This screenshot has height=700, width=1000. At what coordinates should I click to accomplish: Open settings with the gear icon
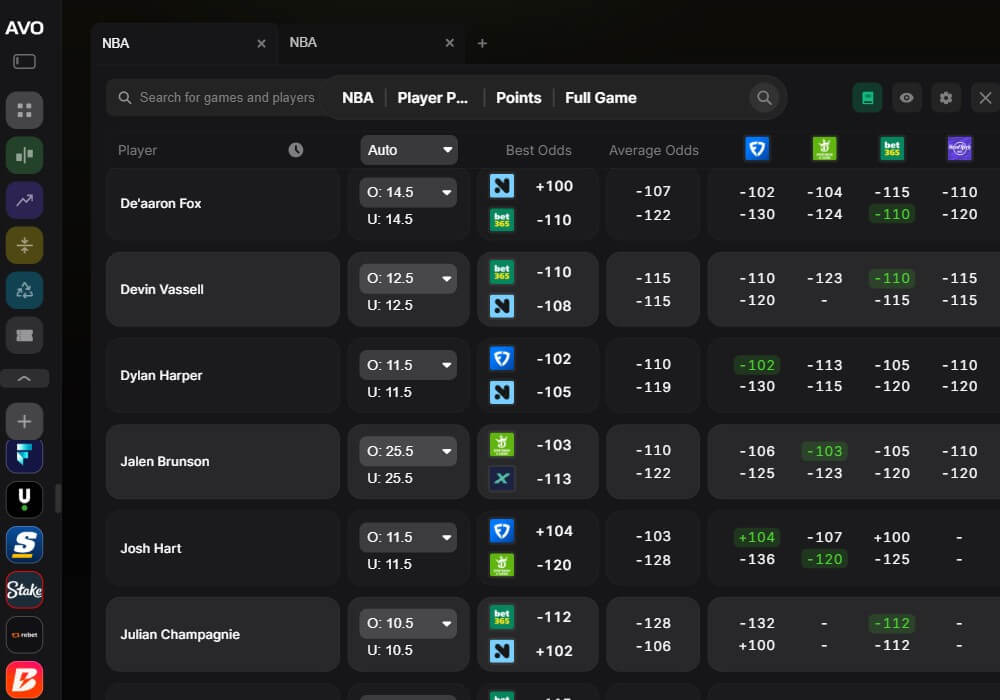click(x=946, y=98)
